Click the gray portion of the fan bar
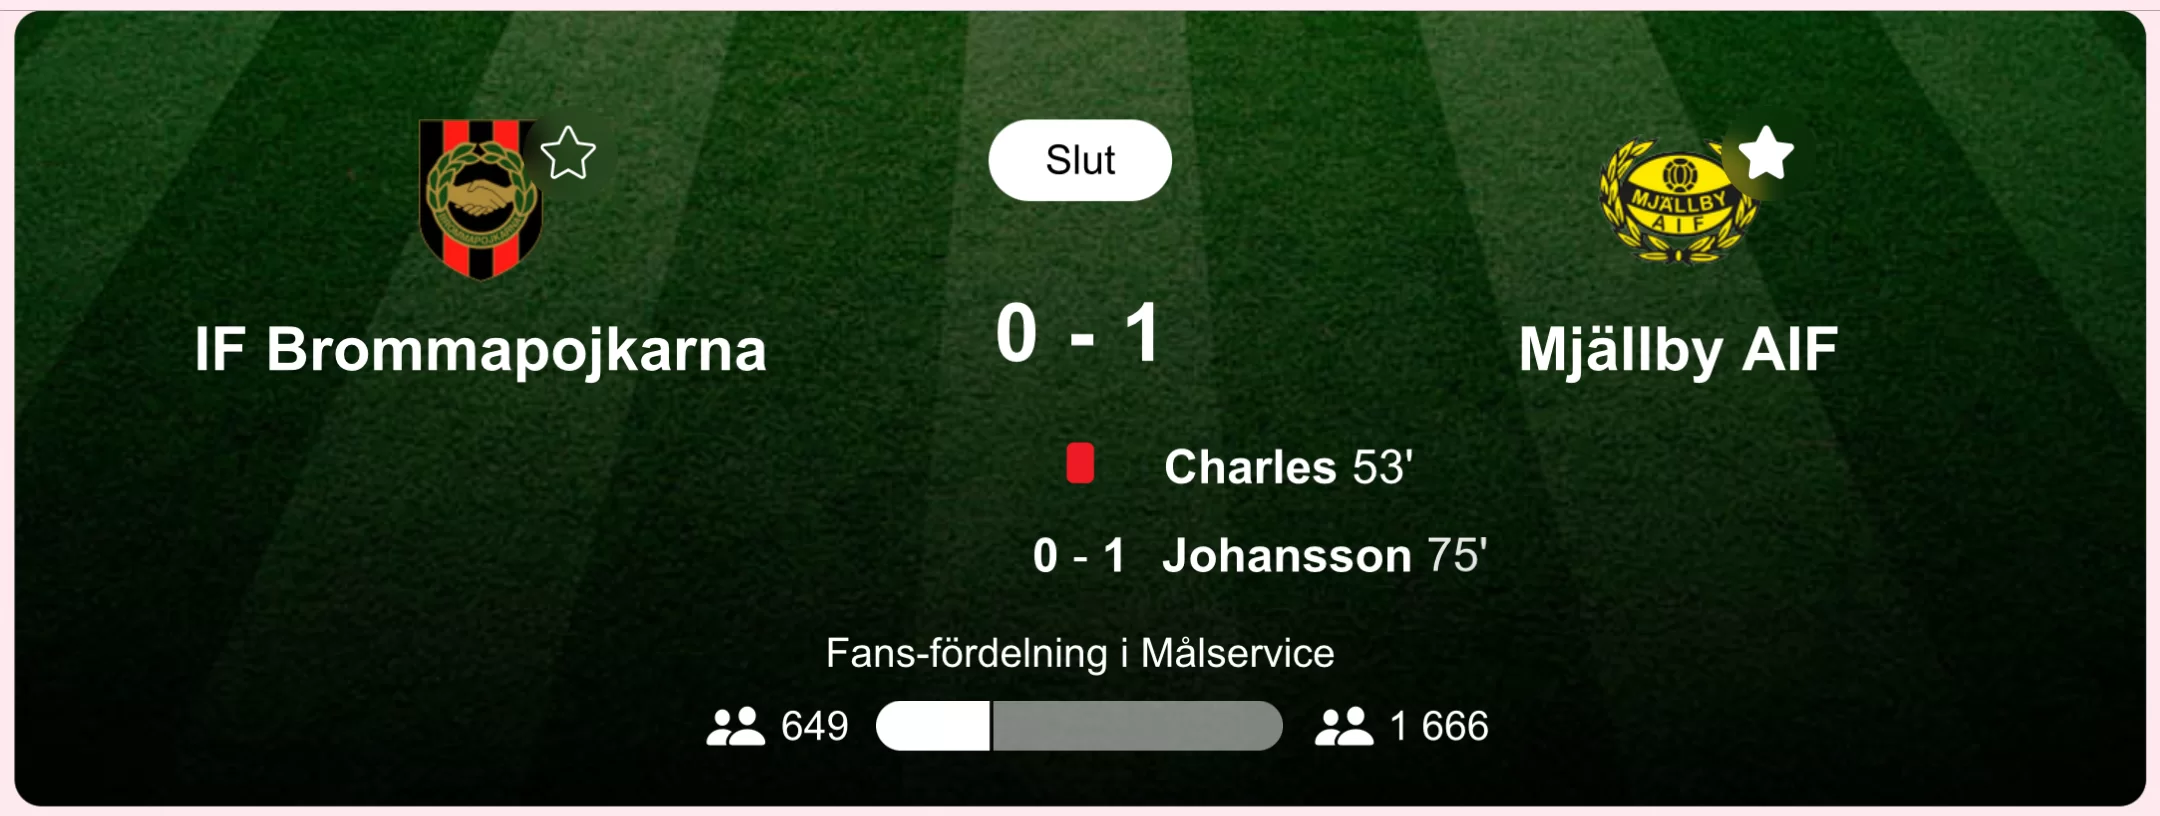 click(1137, 726)
